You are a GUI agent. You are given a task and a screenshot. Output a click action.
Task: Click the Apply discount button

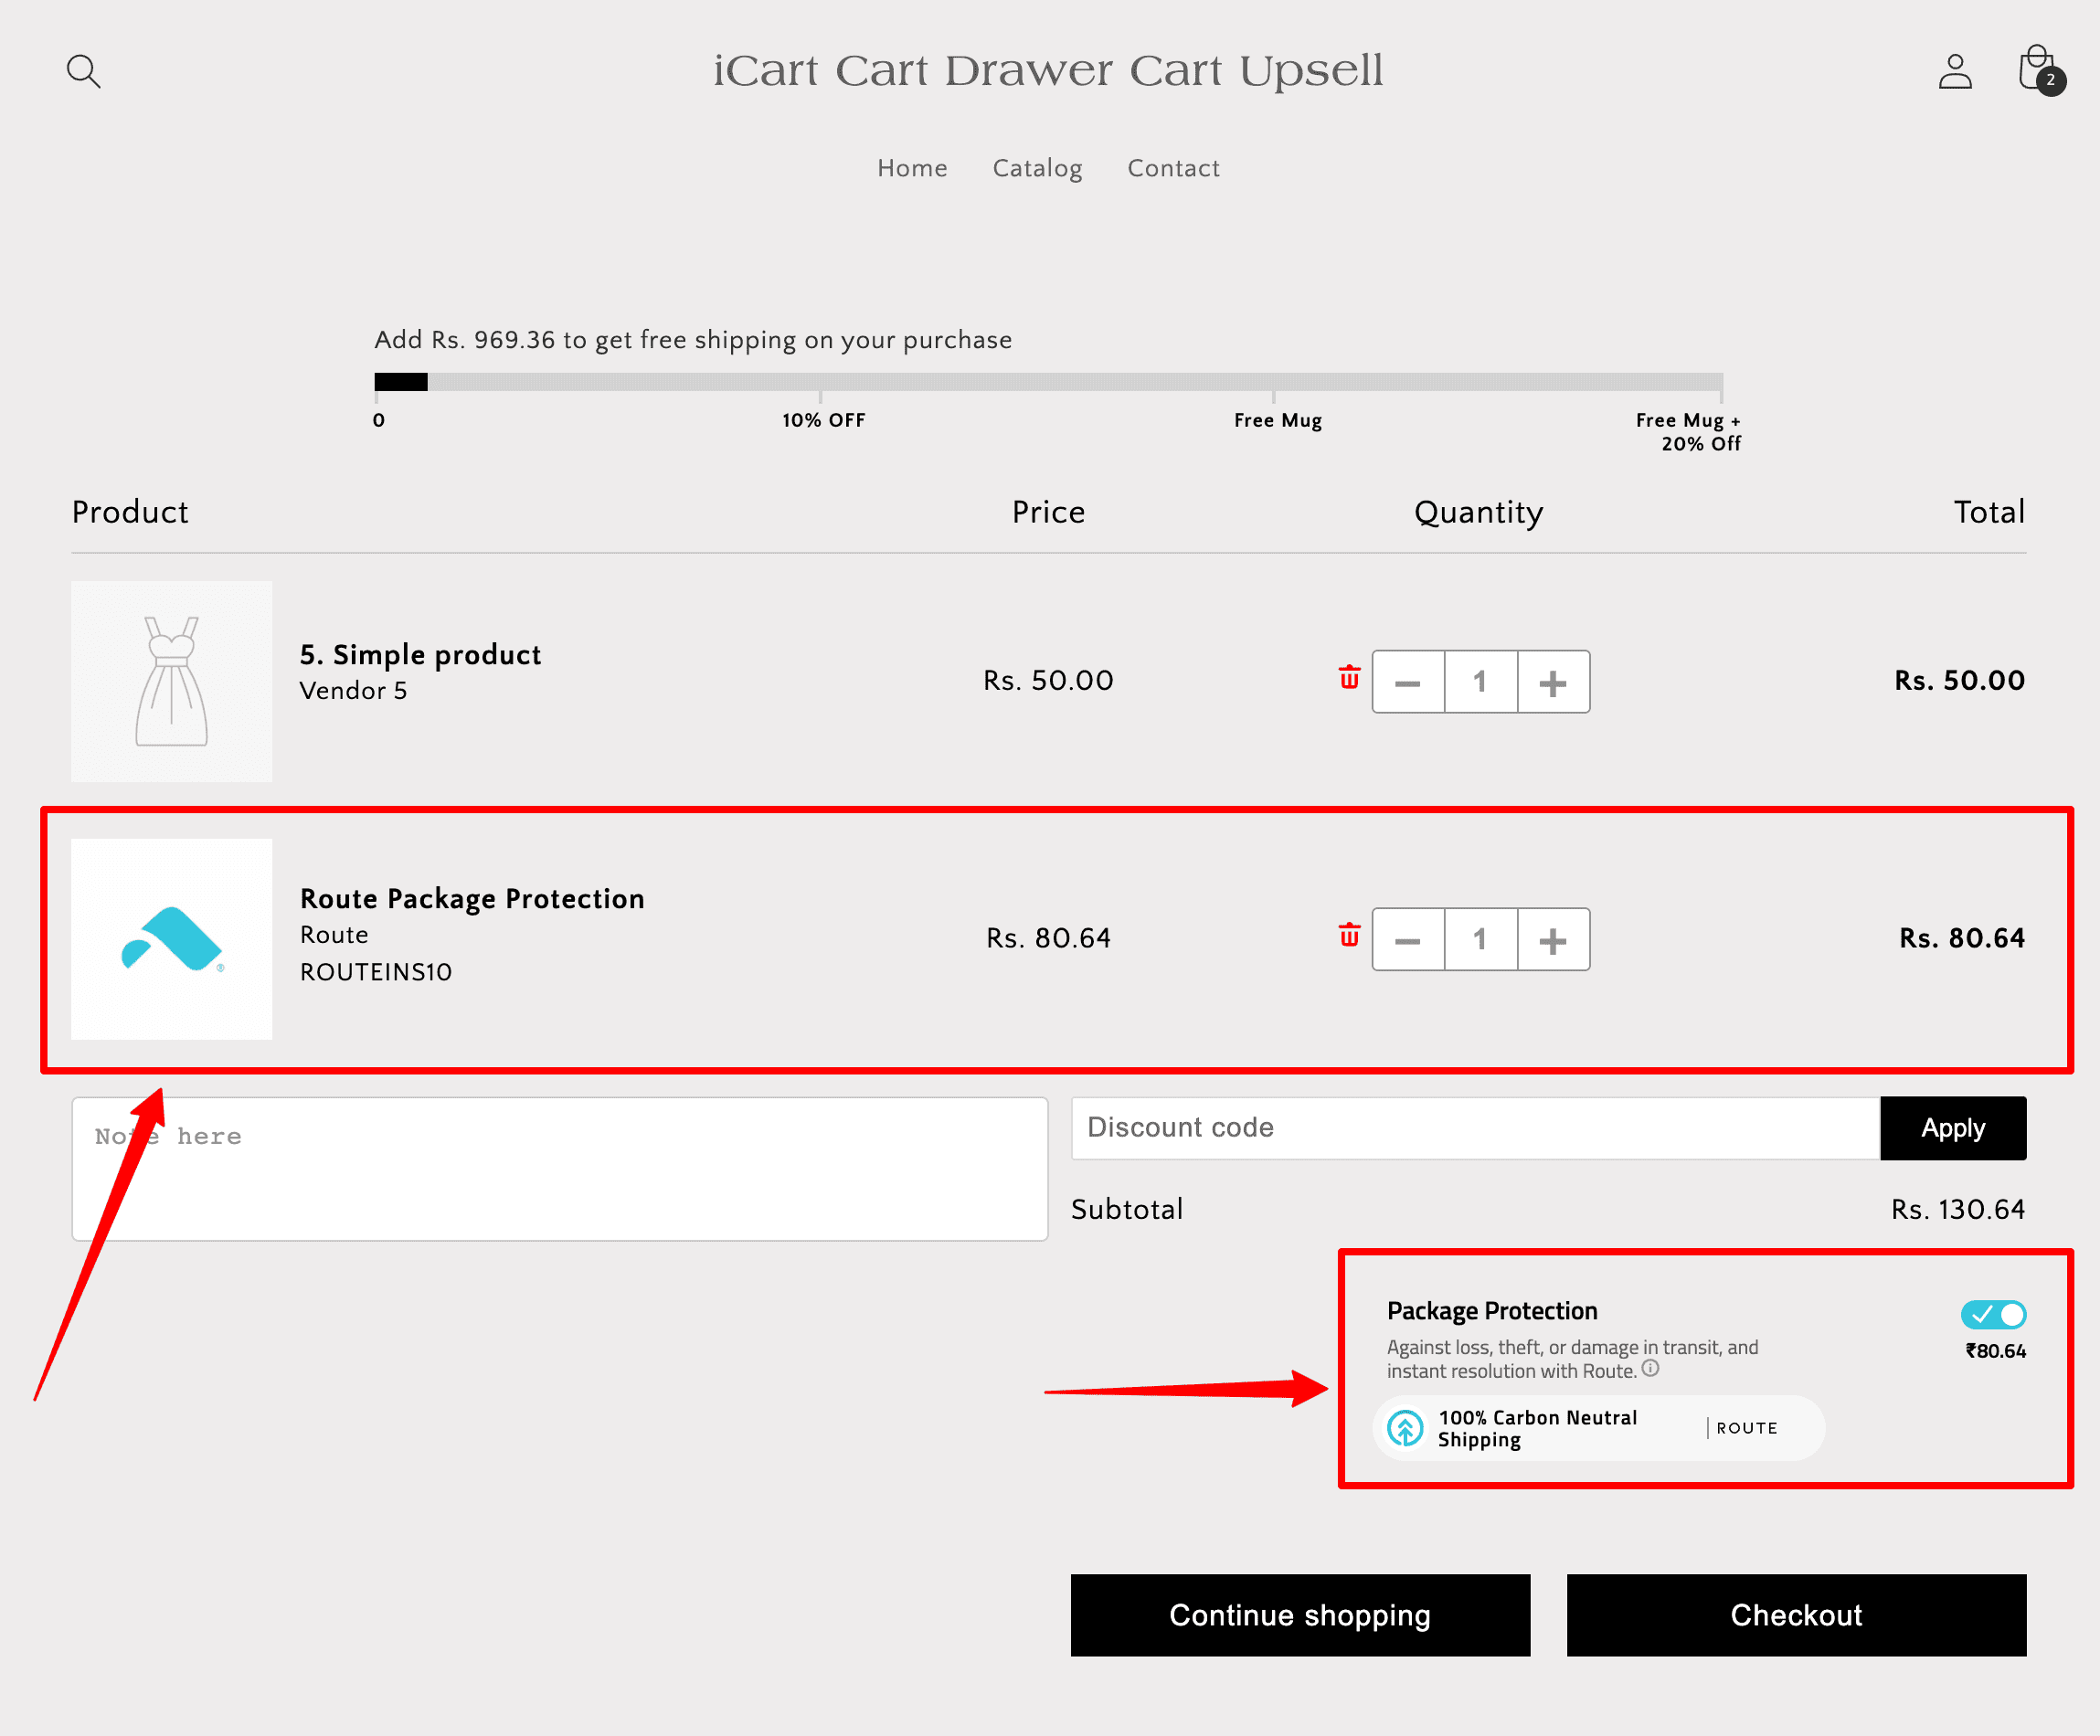click(1953, 1128)
